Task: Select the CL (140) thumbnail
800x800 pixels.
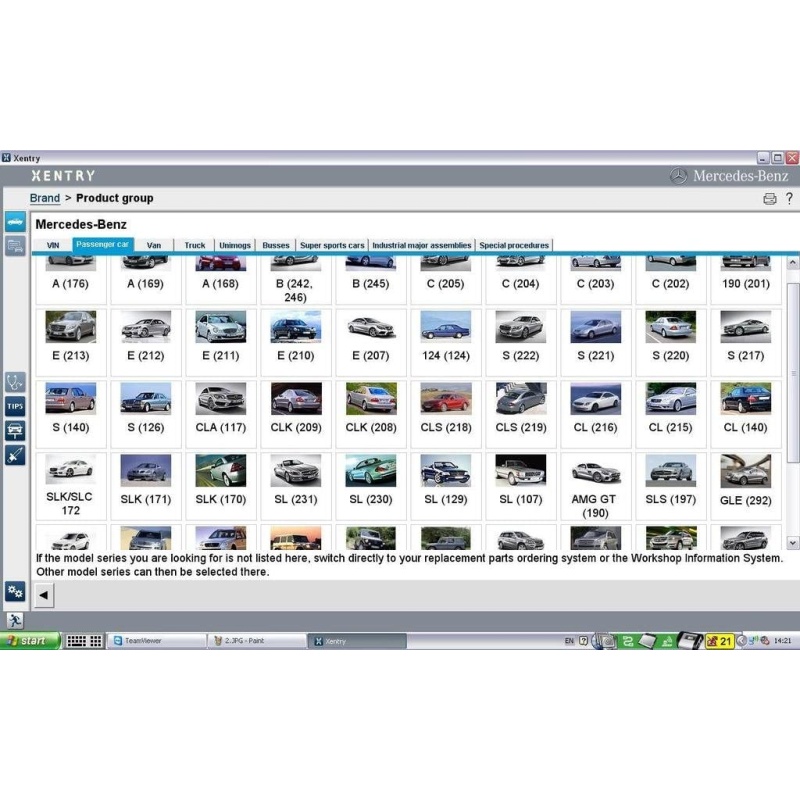Action: [x=746, y=398]
